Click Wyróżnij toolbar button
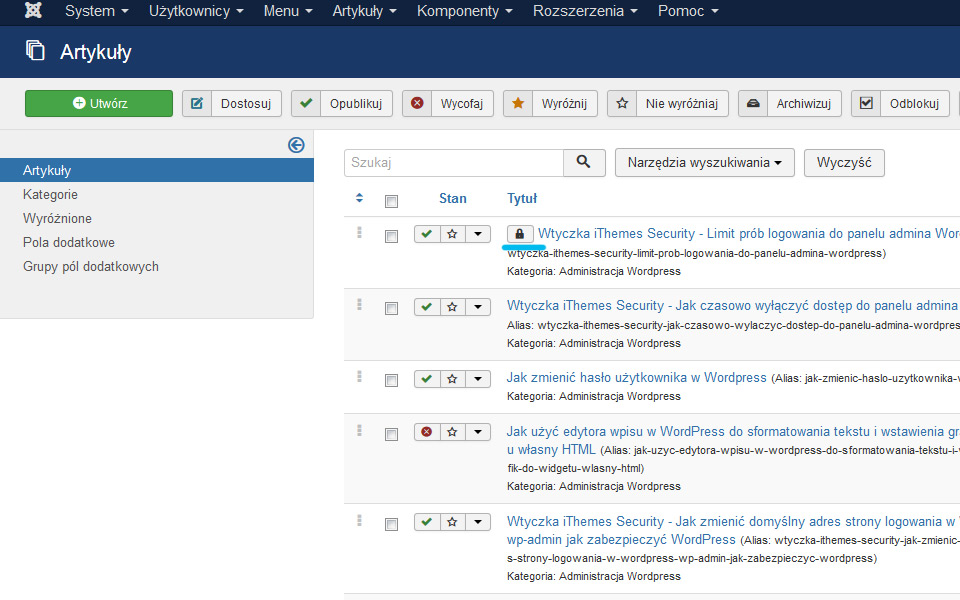 point(550,103)
